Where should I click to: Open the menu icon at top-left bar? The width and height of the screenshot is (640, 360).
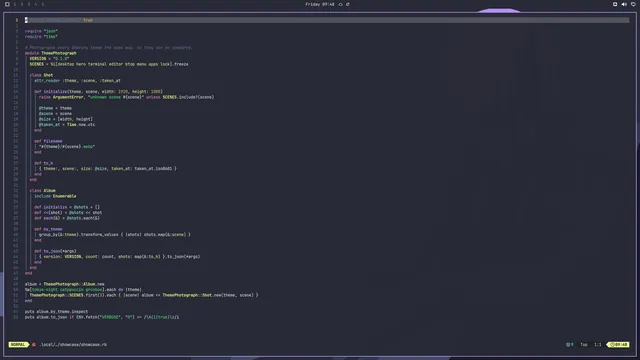point(7,4)
